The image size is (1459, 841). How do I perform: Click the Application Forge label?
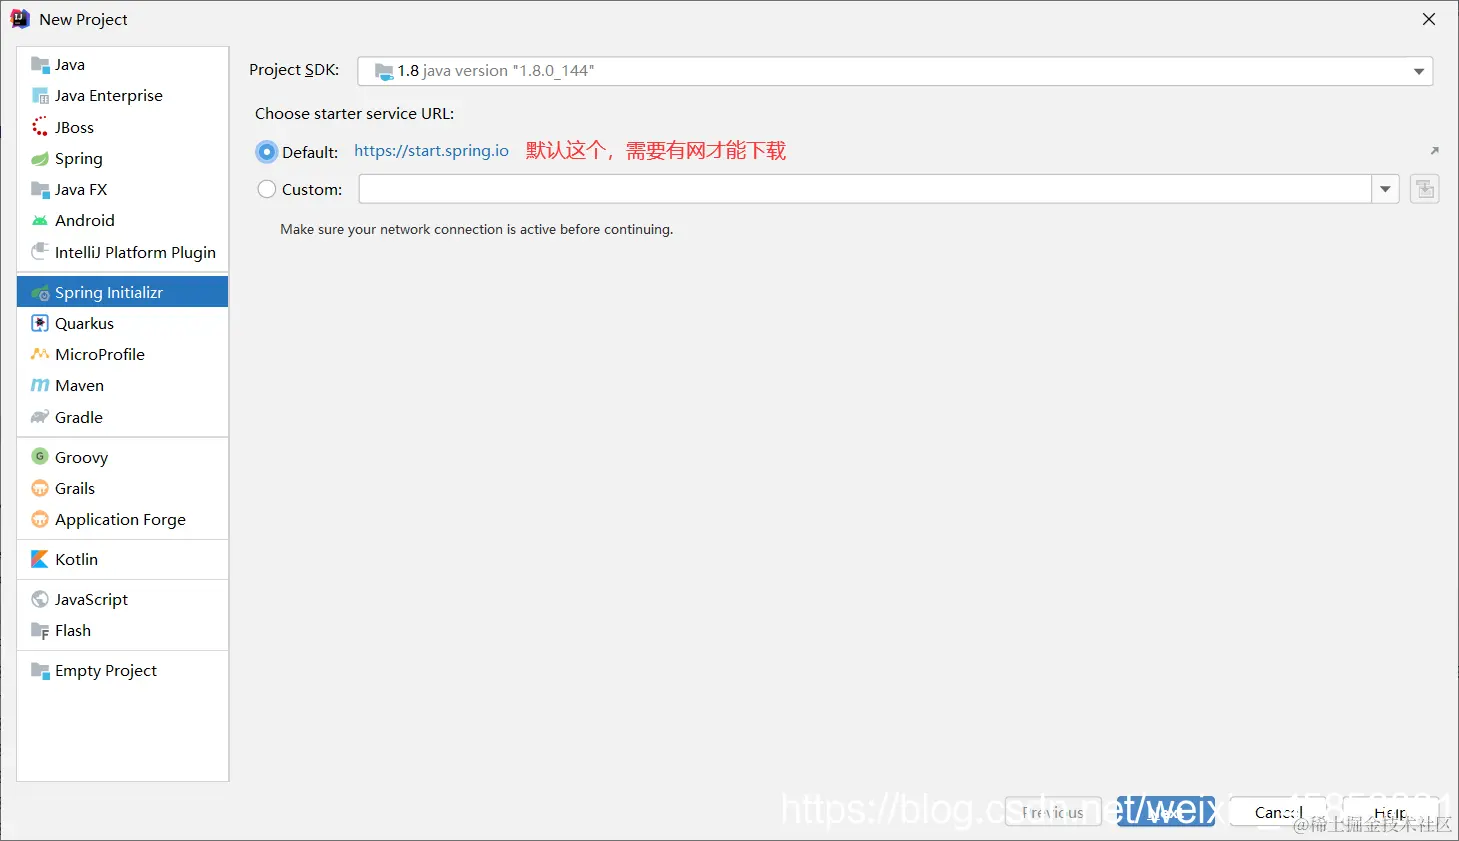click(x=120, y=520)
